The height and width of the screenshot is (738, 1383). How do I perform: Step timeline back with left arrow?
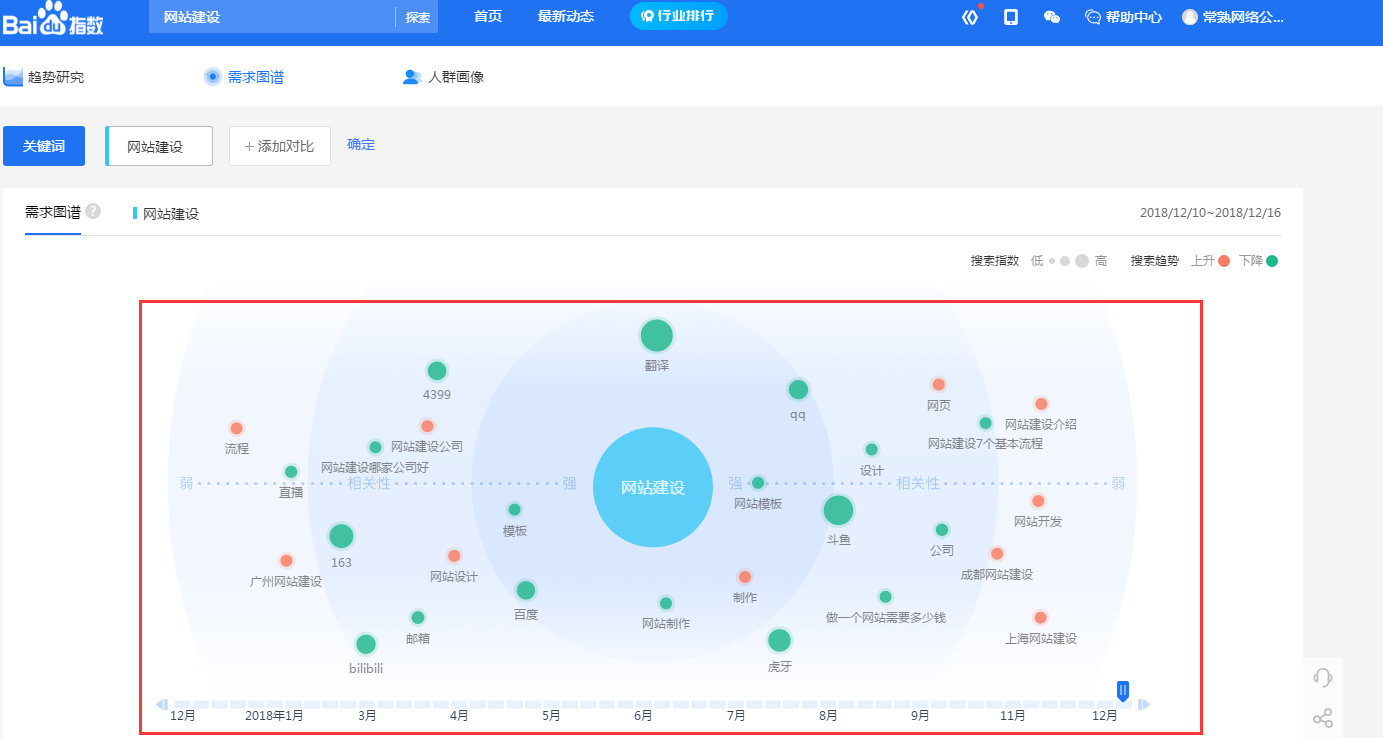(161, 704)
